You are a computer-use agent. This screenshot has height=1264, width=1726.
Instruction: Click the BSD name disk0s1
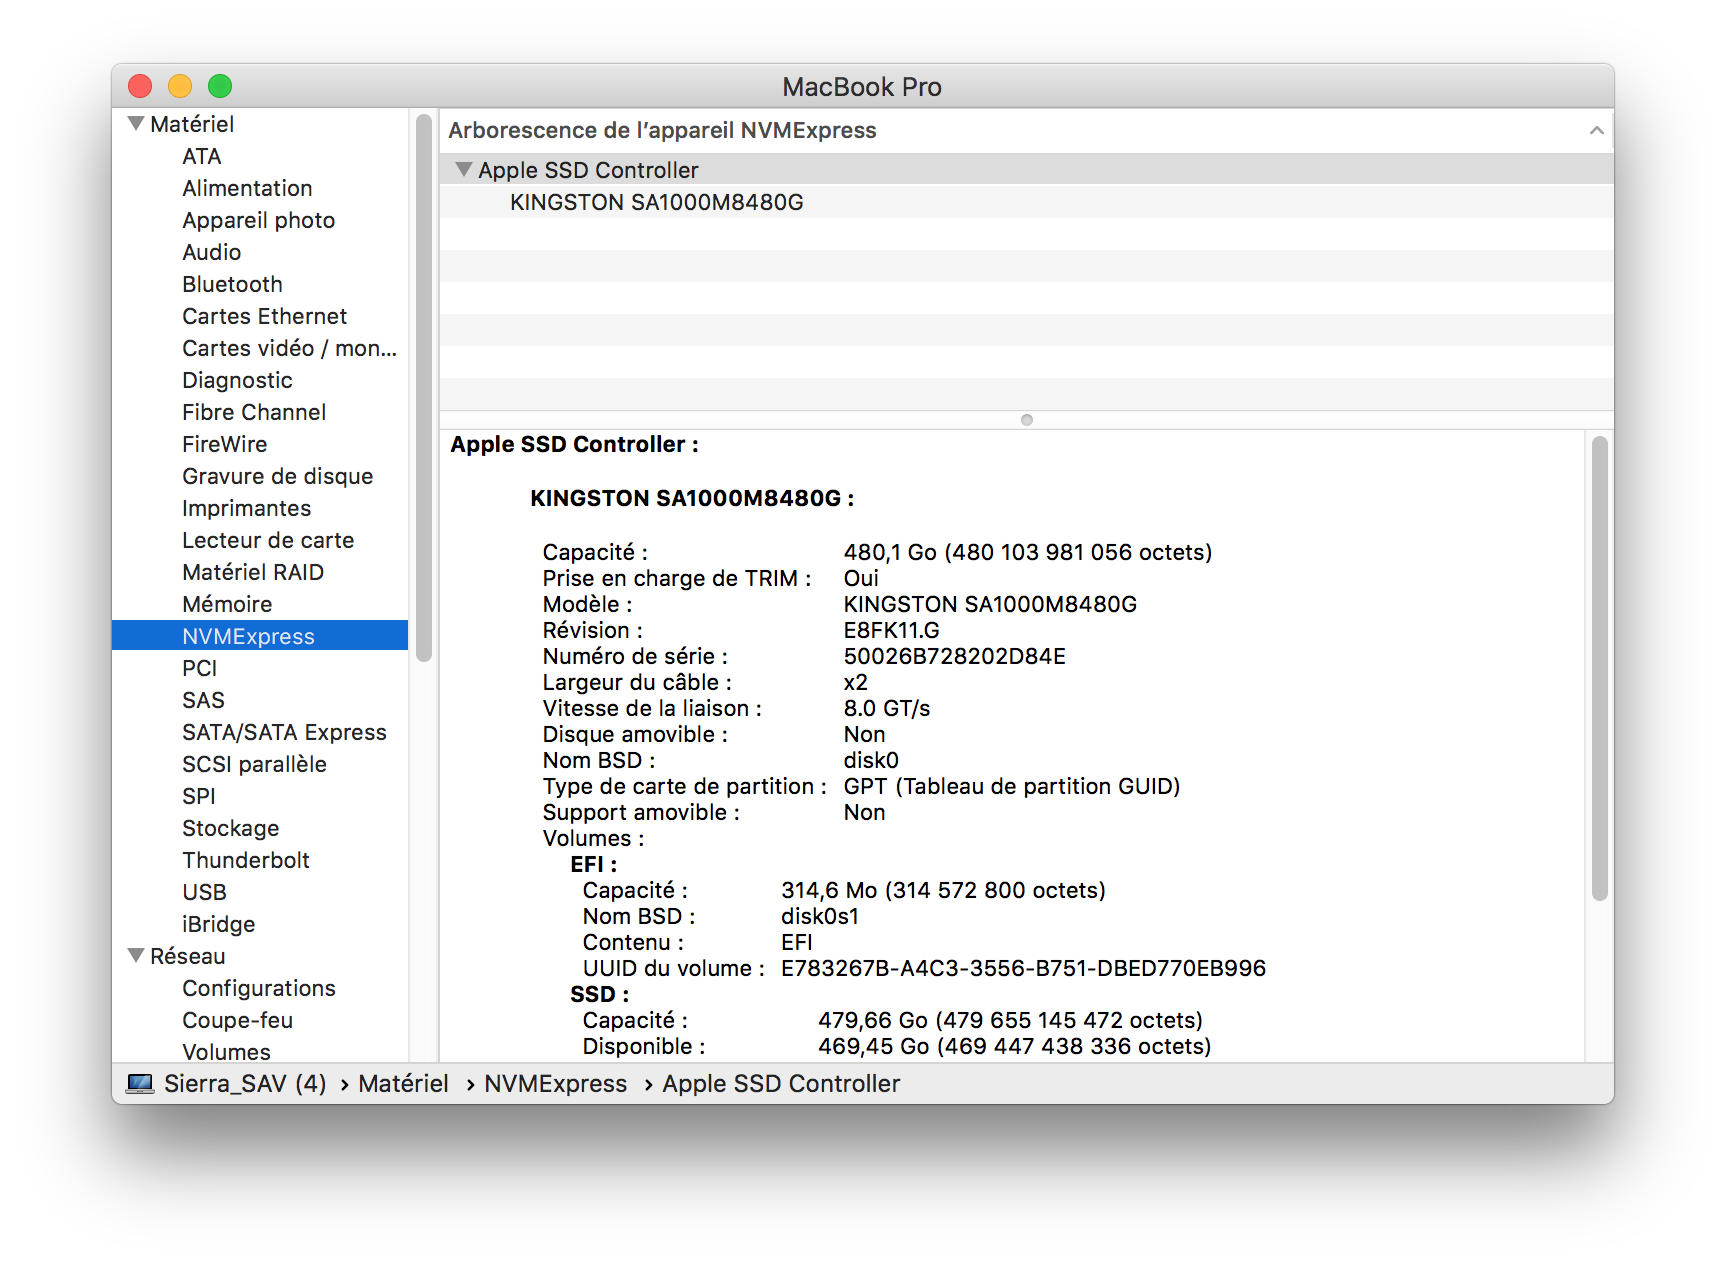tap(819, 916)
